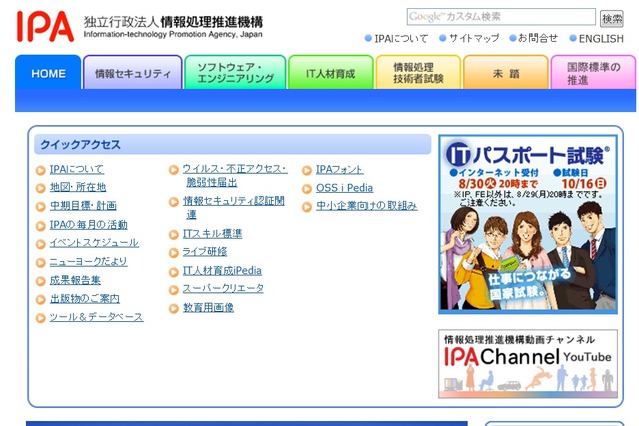Open the スーパークリエータ link

coord(223,289)
